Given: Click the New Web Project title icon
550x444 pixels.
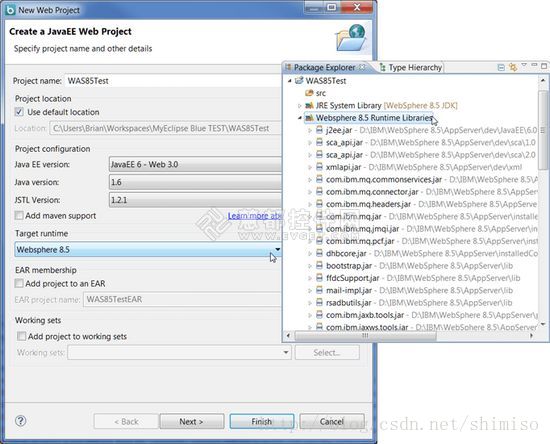Looking at the screenshot, I should [x=10, y=10].
